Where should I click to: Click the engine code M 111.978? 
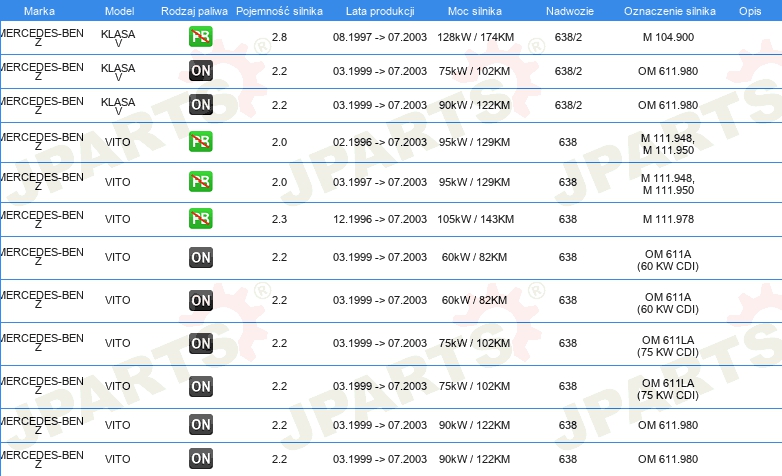[x=668, y=219]
